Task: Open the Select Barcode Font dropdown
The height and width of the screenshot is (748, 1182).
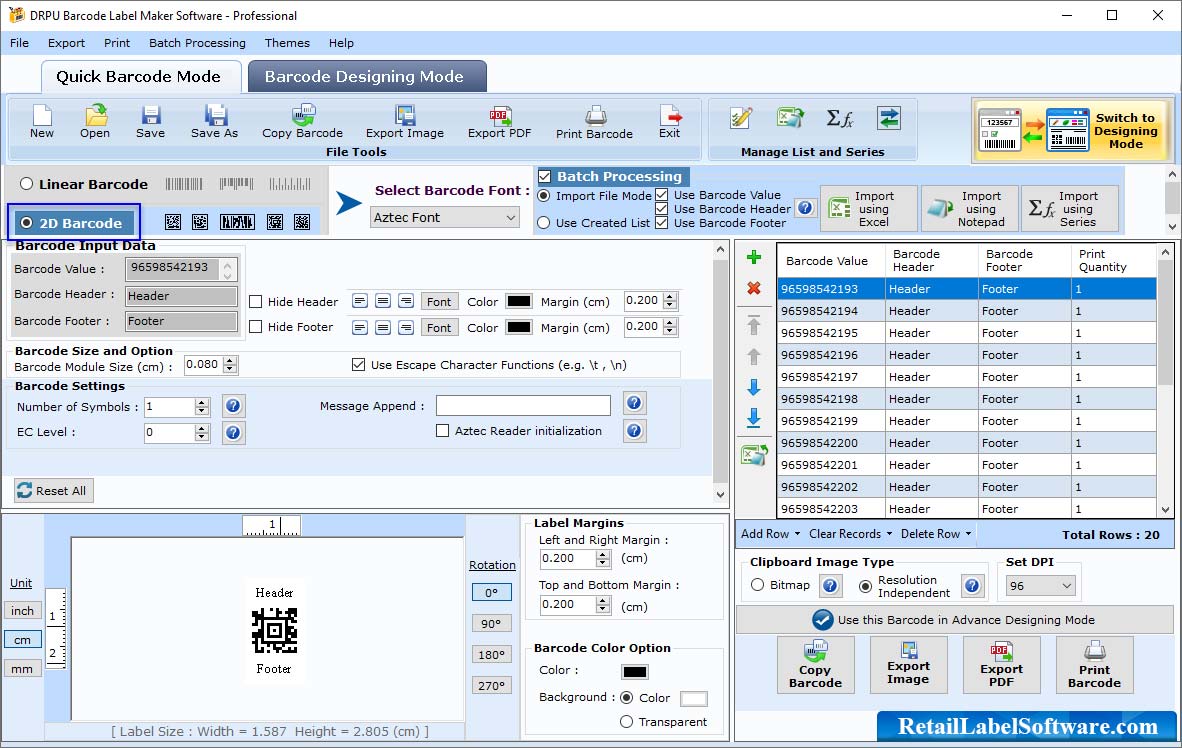Action: pos(445,218)
